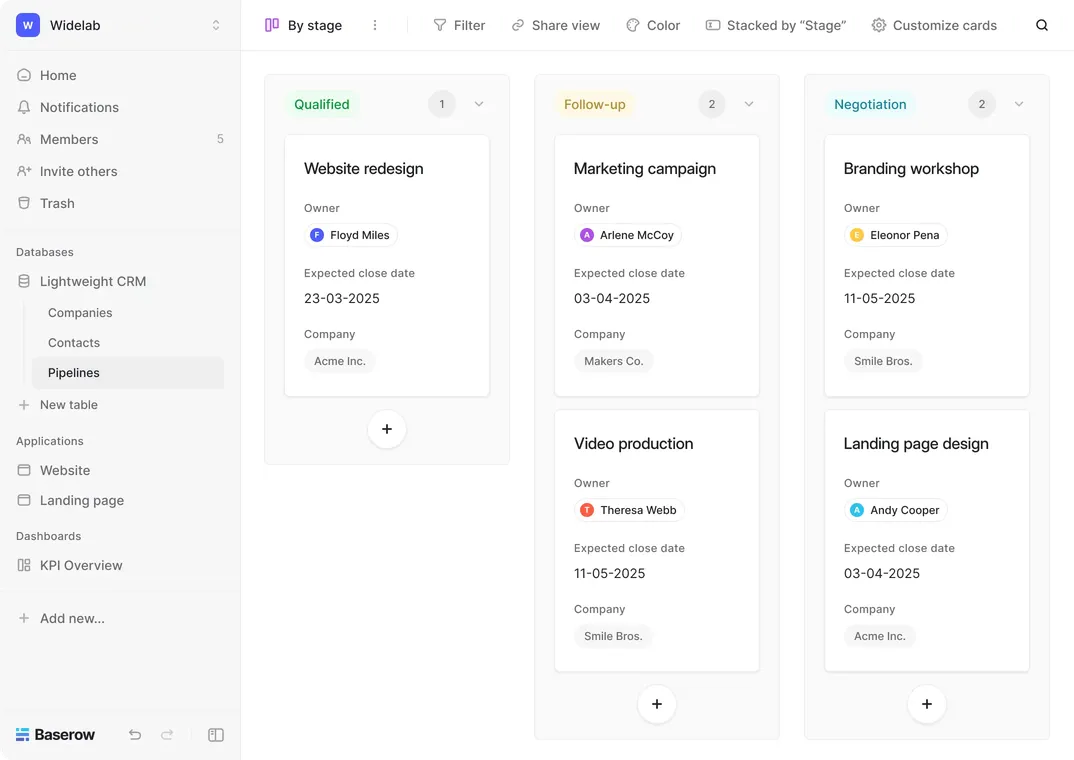Open view options three-dot menu
The image size is (1074, 760).
(x=375, y=25)
